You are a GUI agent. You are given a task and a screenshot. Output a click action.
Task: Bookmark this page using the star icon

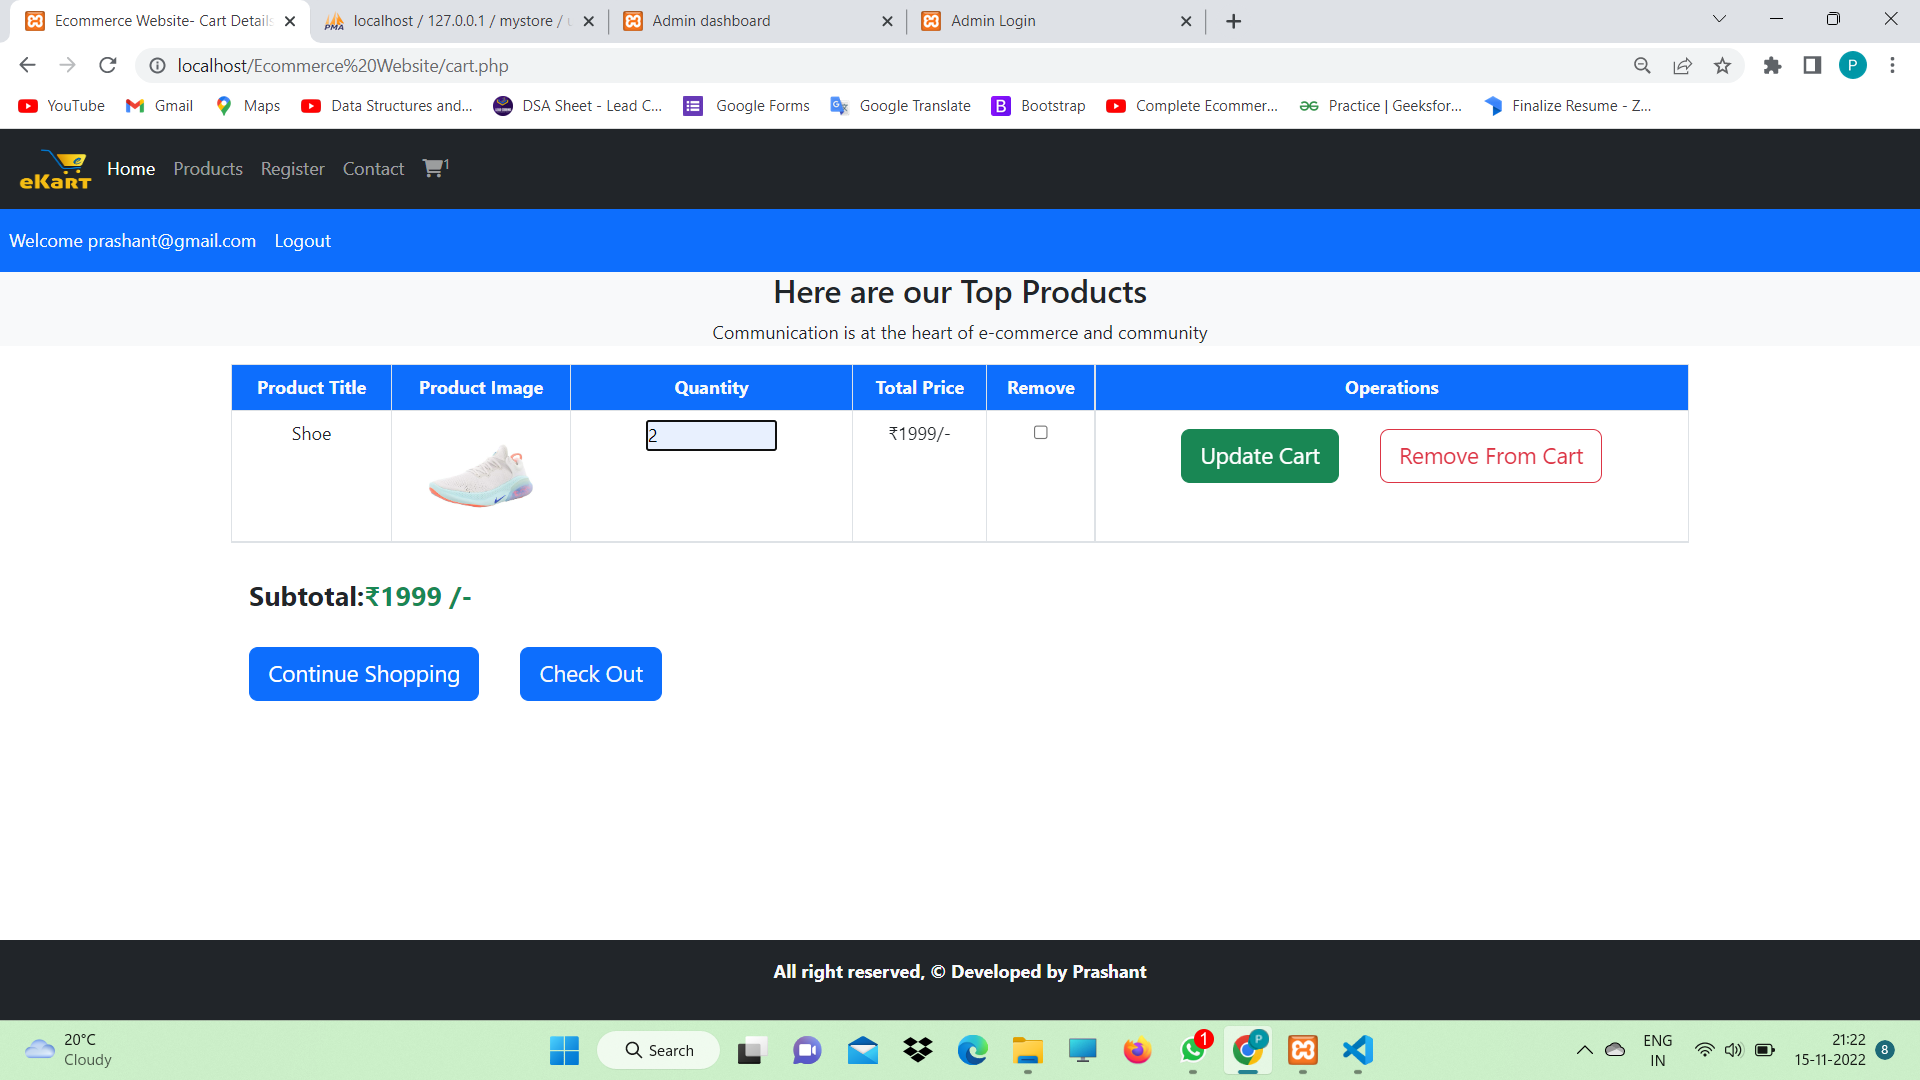[x=1722, y=65]
